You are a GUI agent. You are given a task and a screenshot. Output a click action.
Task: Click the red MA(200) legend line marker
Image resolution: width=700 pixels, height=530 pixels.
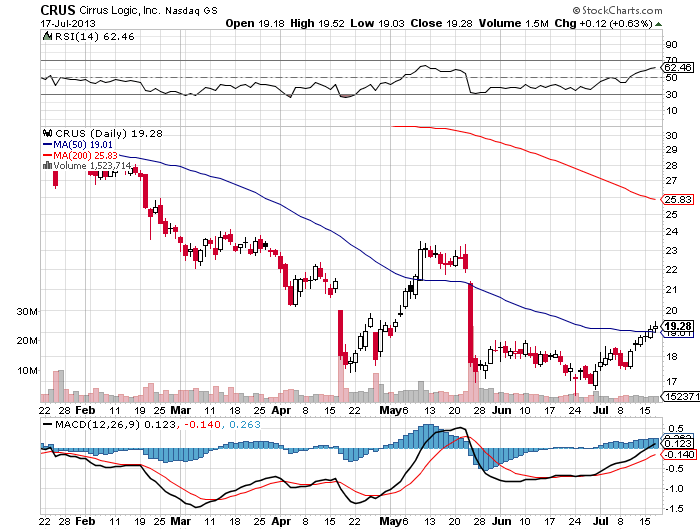tap(47, 155)
